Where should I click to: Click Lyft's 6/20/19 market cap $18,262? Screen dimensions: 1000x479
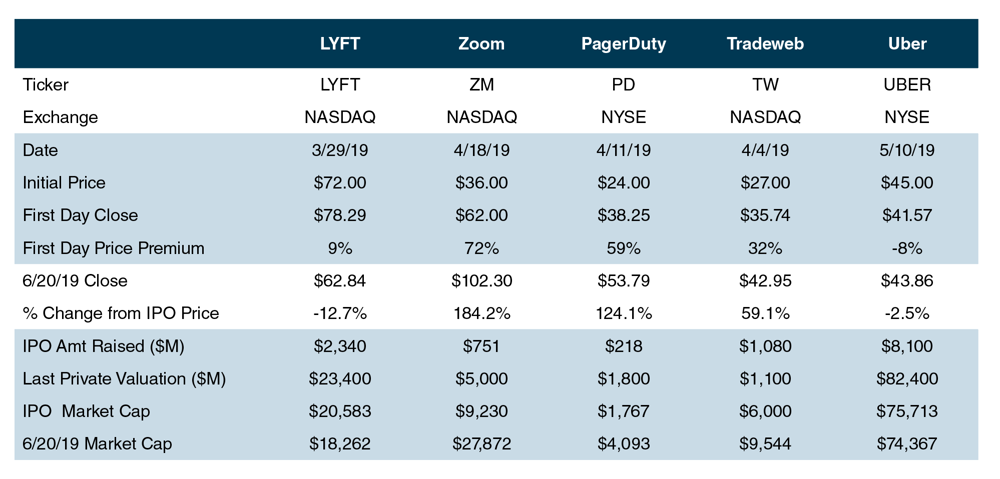click(340, 444)
